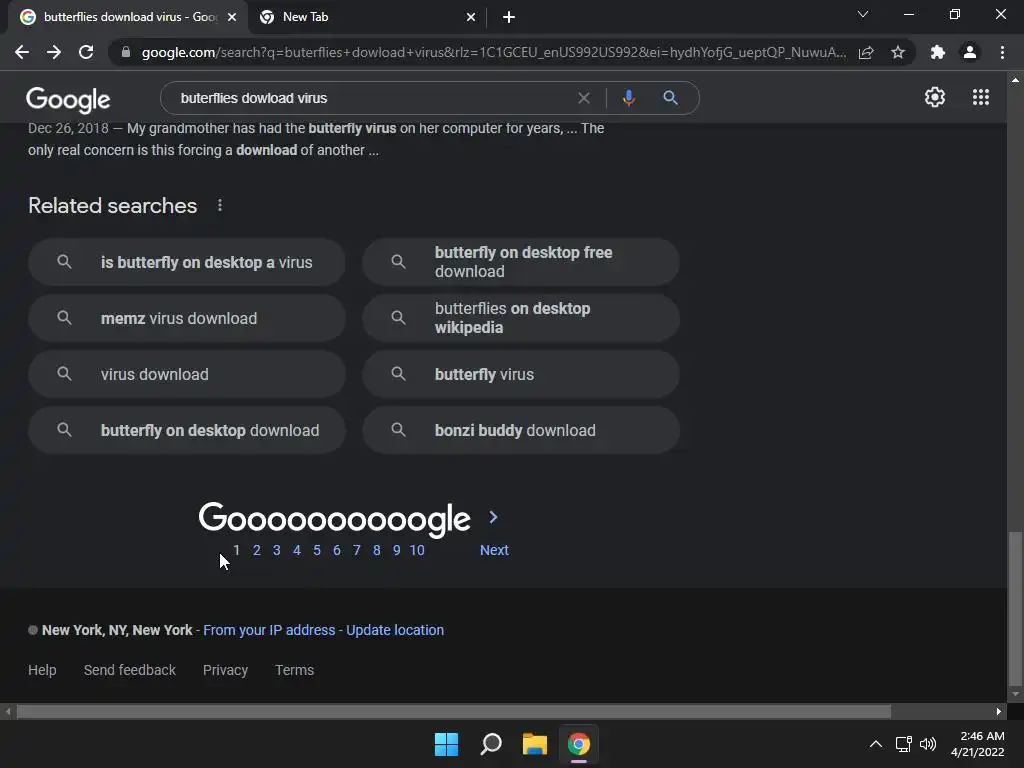Open the volume icon in system tray
This screenshot has height=768, width=1024.
click(927, 744)
